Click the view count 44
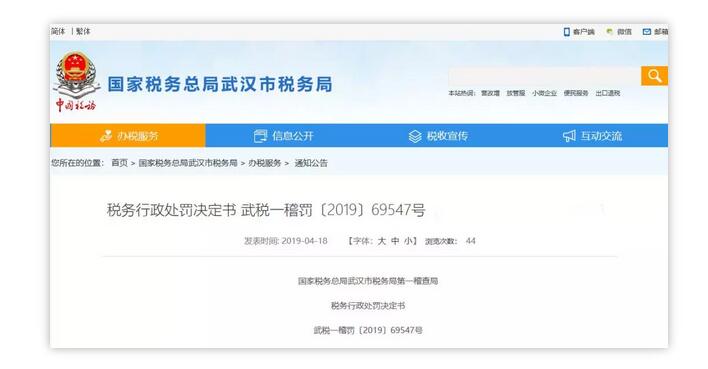Viewport: 708px width, 369px height. click(470, 241)
